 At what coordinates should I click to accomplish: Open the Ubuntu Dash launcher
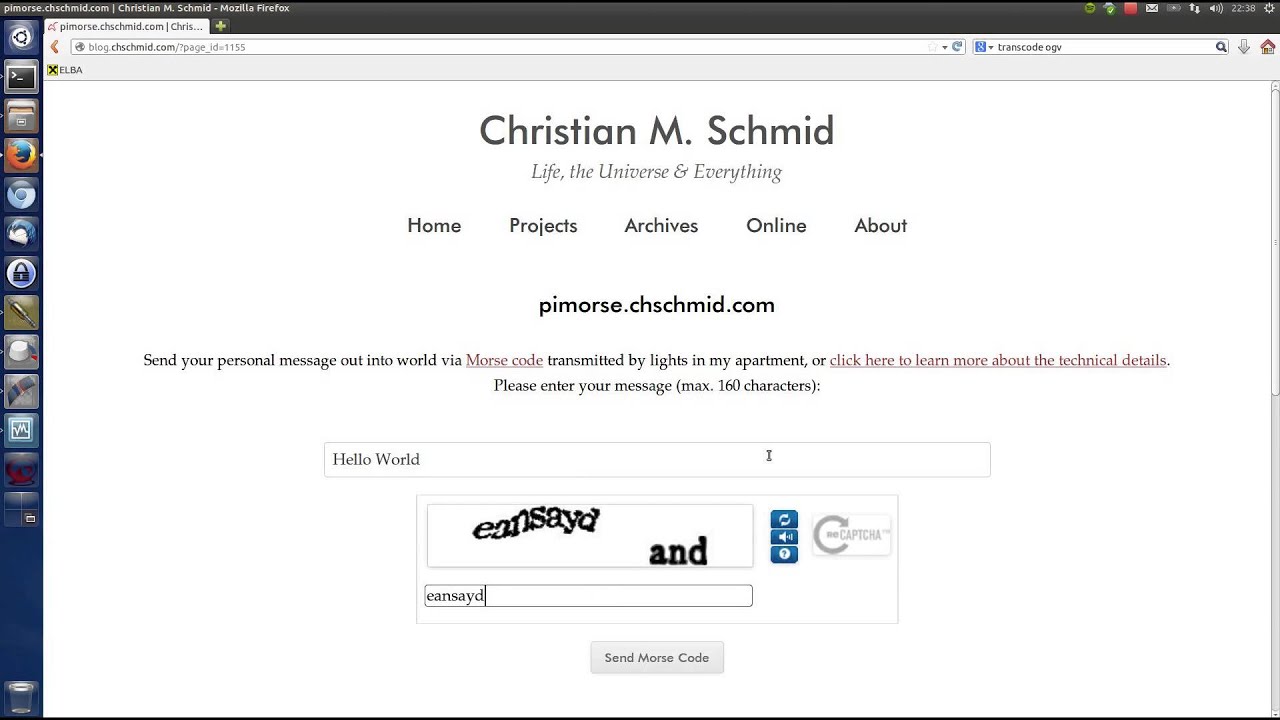(21, 38)
